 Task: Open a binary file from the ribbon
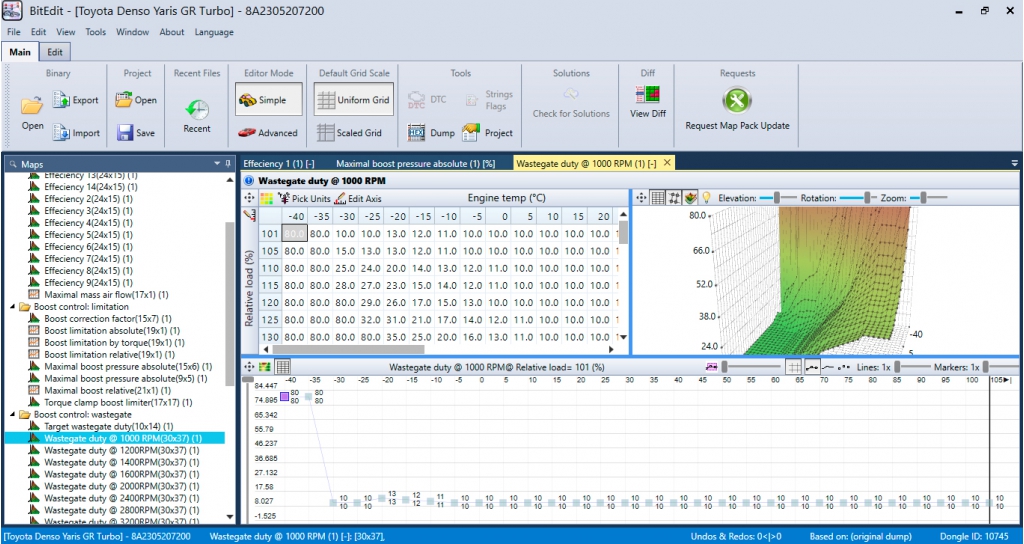tap(31, 113)
